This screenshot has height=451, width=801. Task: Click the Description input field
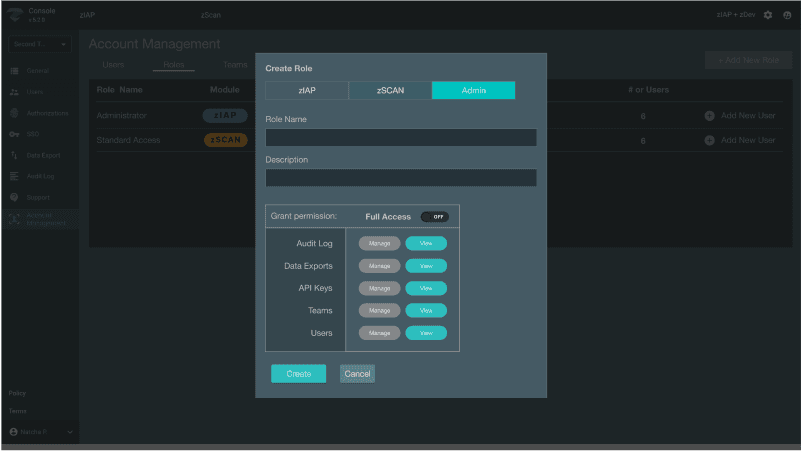click(x=400, y=178)
